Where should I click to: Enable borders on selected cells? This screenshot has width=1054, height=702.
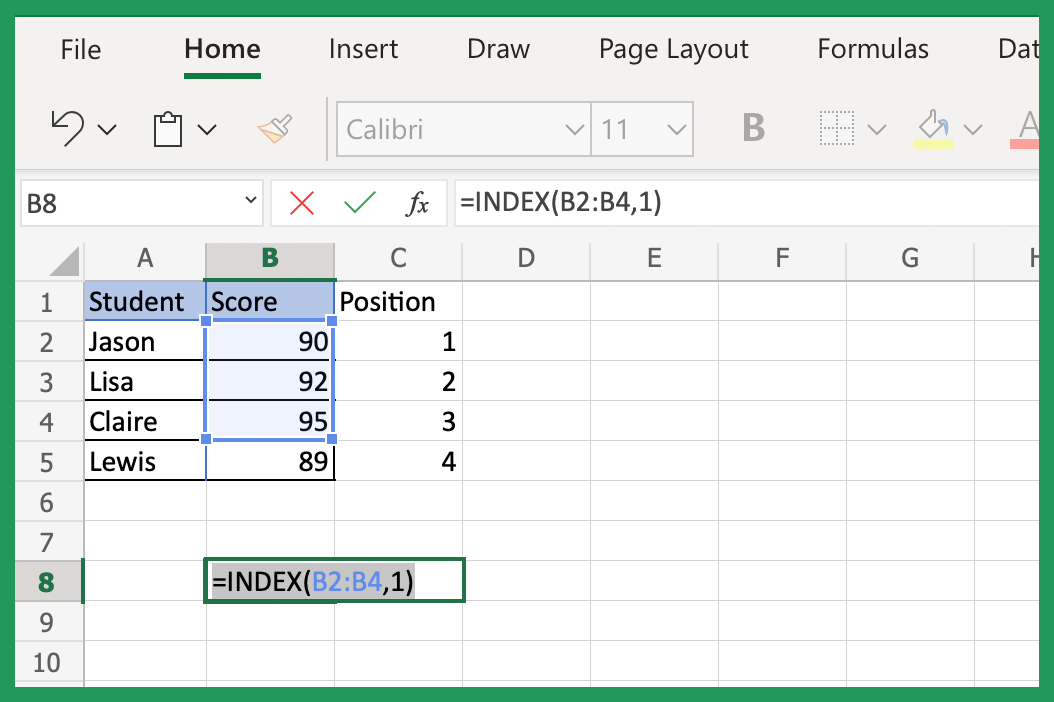coord(839,128)
